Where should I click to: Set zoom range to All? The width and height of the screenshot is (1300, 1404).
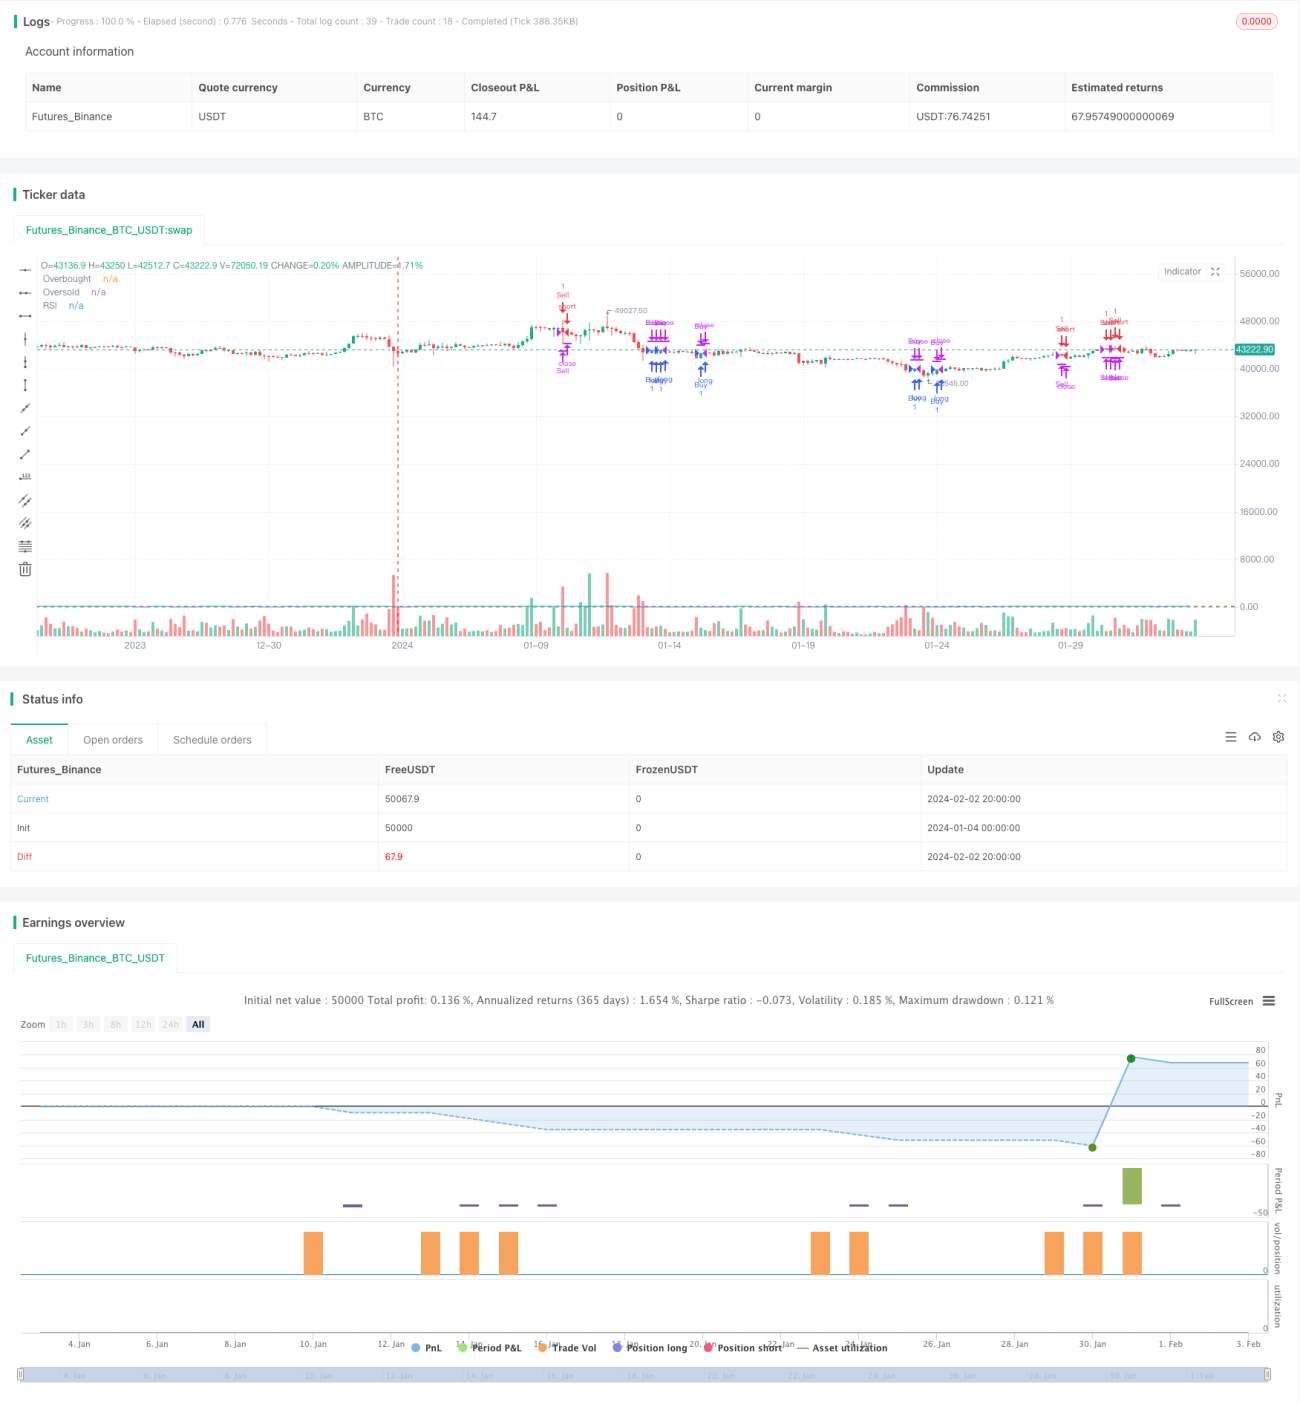198,1024
